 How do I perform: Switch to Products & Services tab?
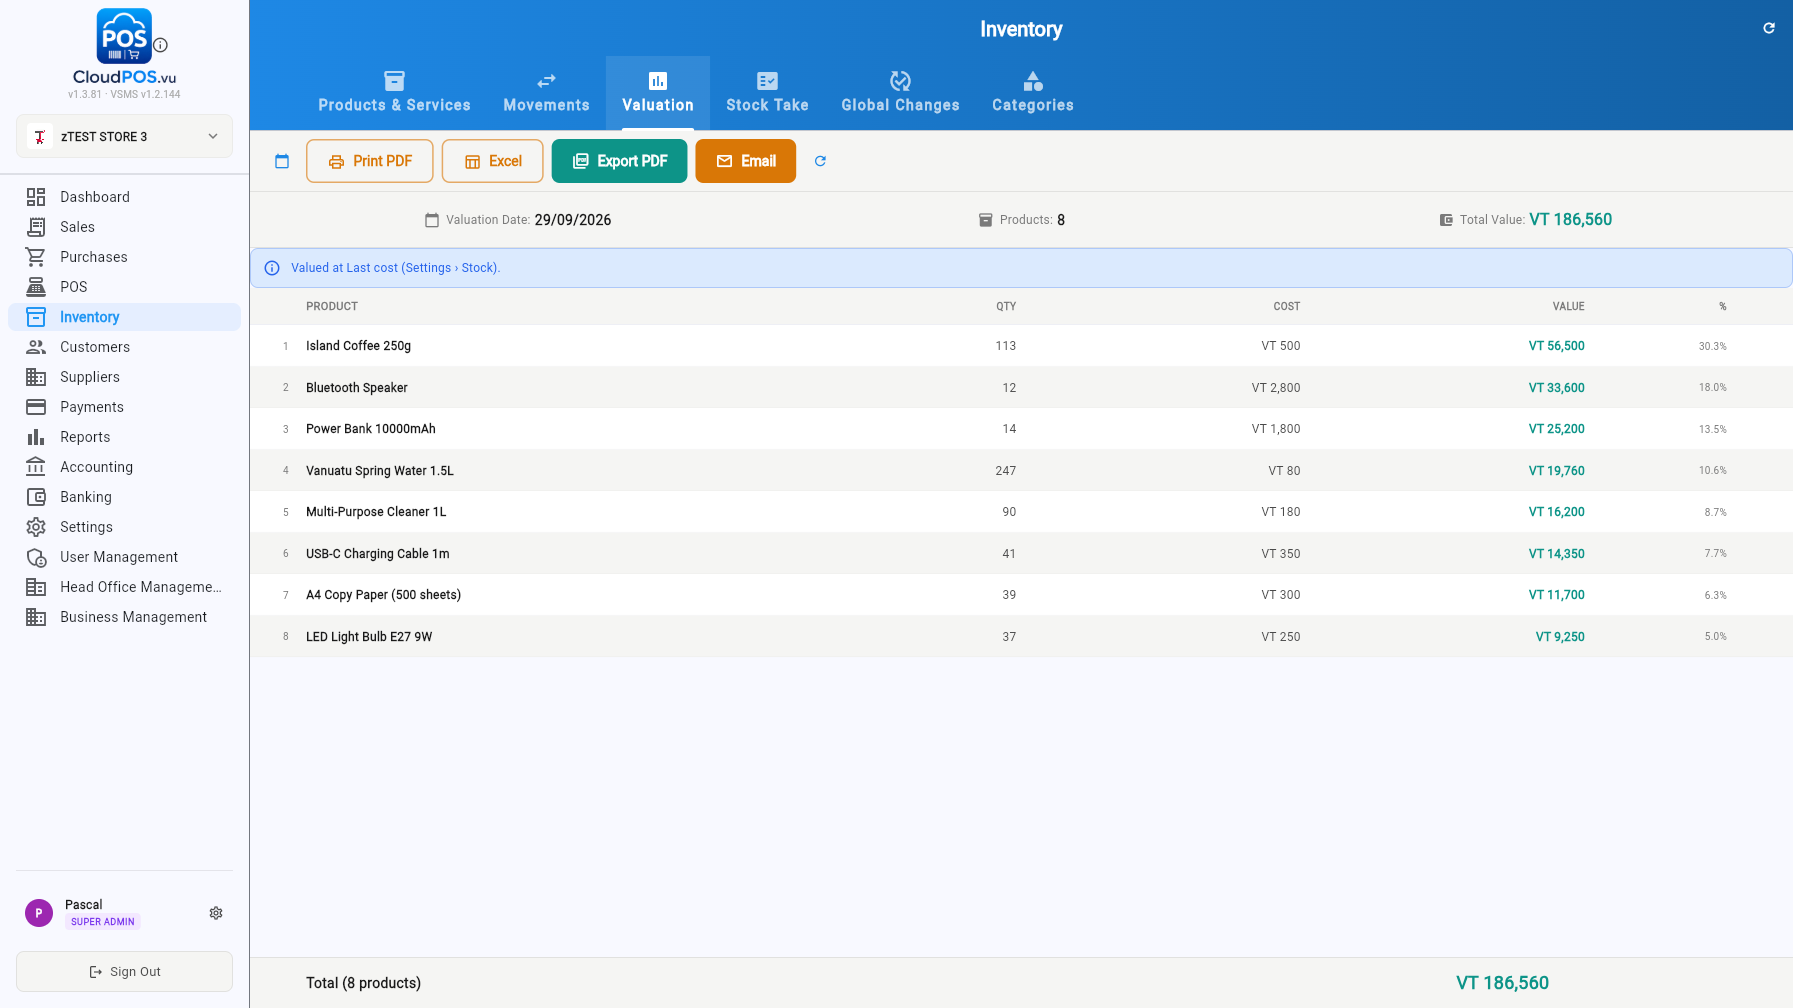(x=394, y=93)
